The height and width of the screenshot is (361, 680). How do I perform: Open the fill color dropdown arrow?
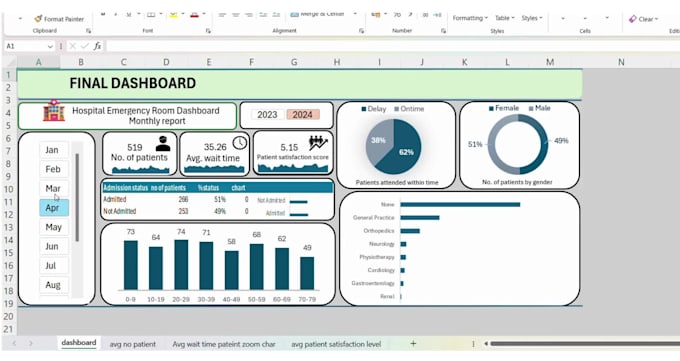[x=182, y=14]
